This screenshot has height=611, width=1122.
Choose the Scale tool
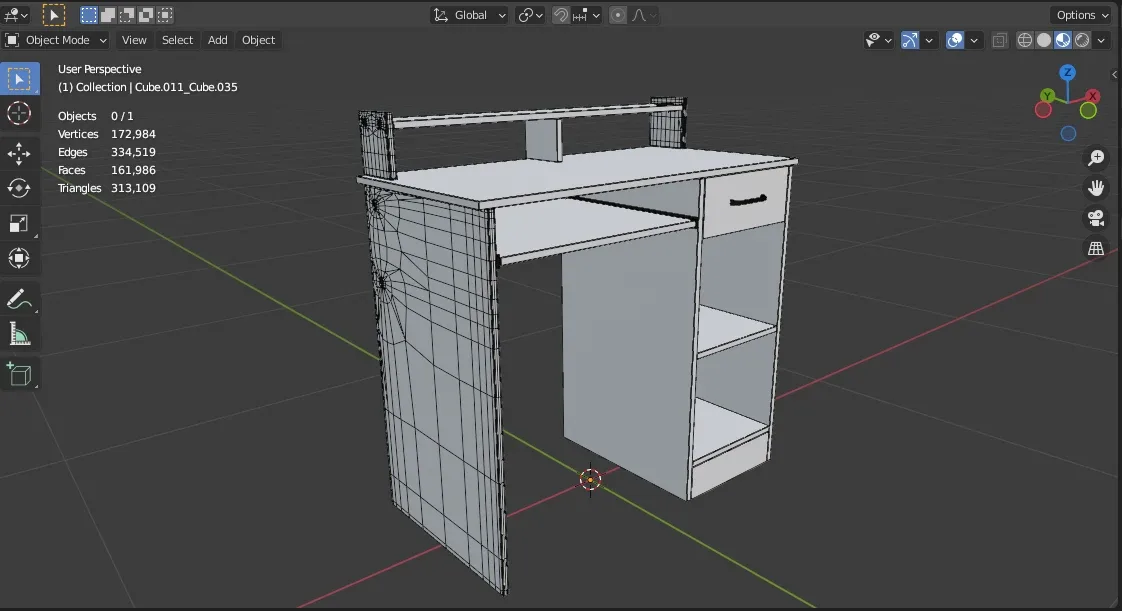click(x=19, y=223)
